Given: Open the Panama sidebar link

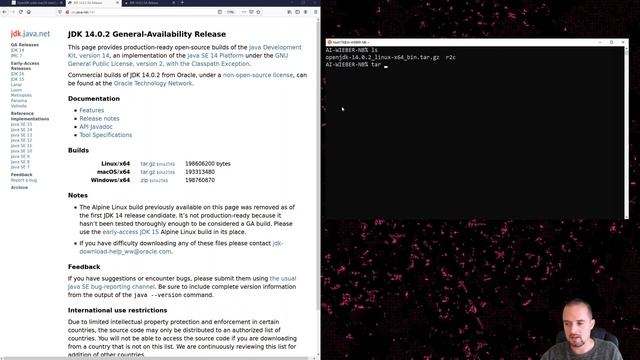Looking at the screenshot, I should pyautogui.click(x=19, y=100).
